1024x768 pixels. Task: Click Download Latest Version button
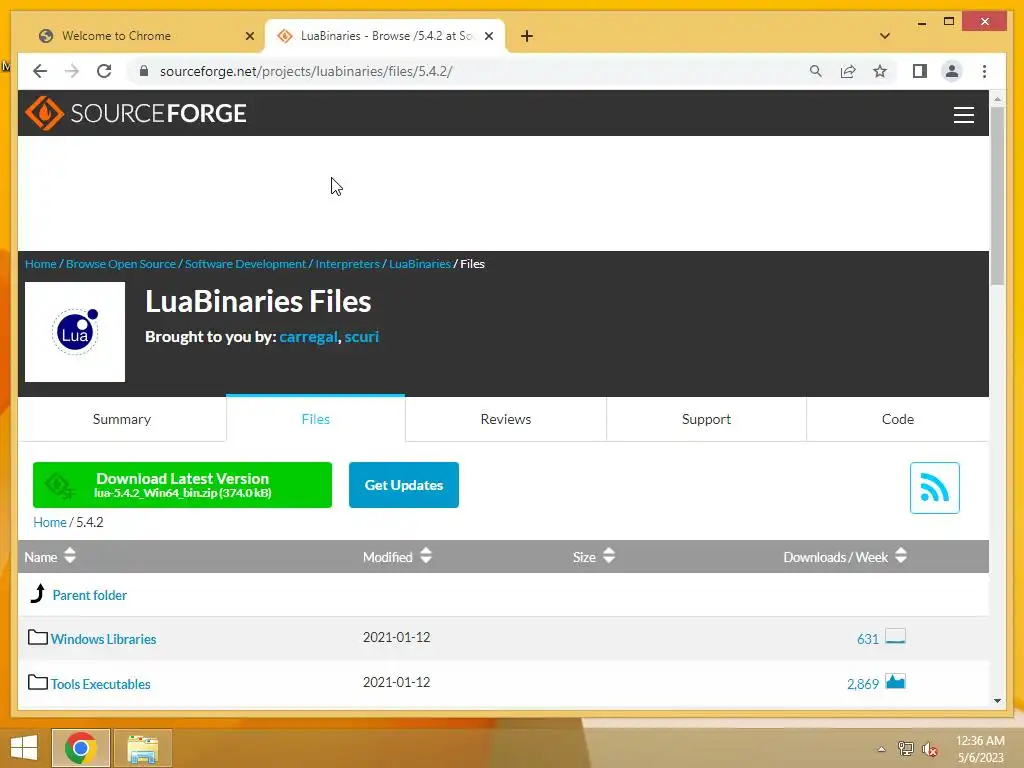pos(182,485)
